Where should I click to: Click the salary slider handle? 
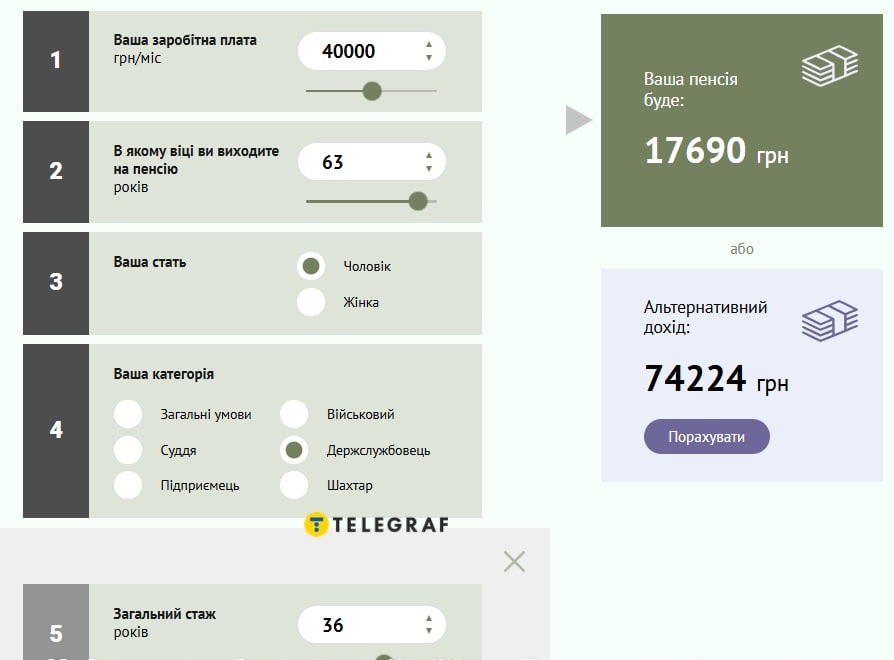coord(372,91)
